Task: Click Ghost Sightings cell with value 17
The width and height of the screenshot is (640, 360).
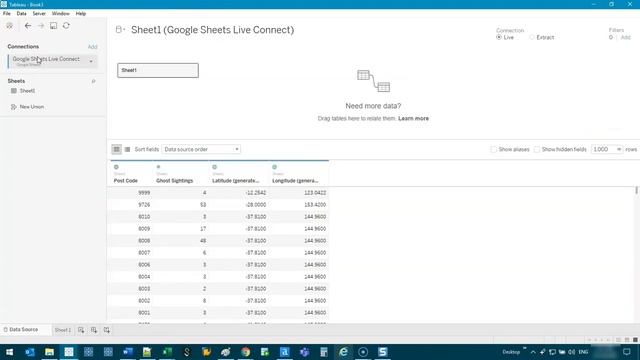Action: [203, 229]
